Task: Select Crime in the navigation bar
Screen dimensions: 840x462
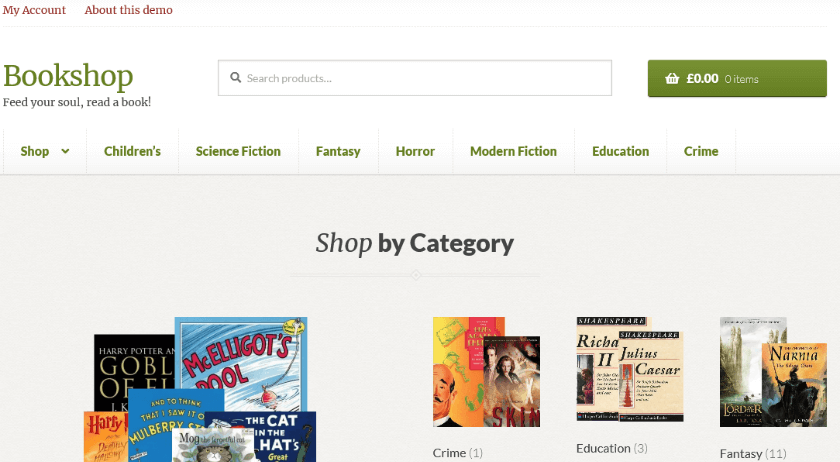Action: click(x=701, y=151)
